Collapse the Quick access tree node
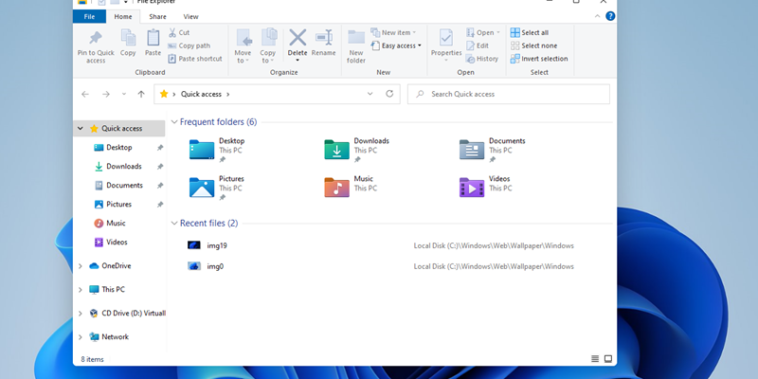Image resolution: width=758 pixels, height=379 pixels. pyautogui.click(x=80, y=129)
